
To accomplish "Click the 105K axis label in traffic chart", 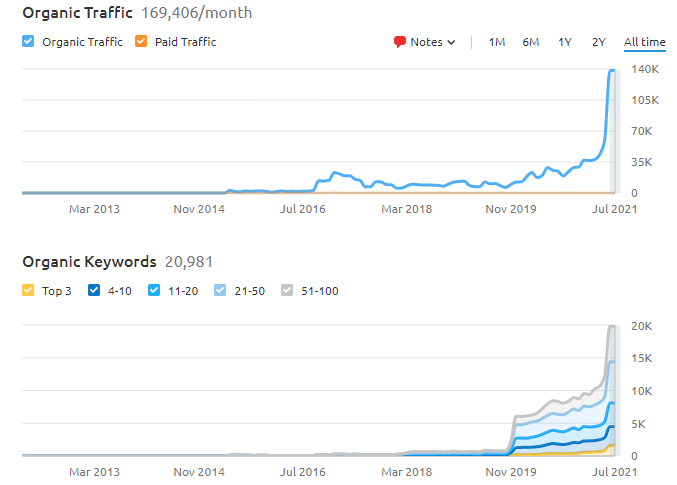I will click(645, 100).
